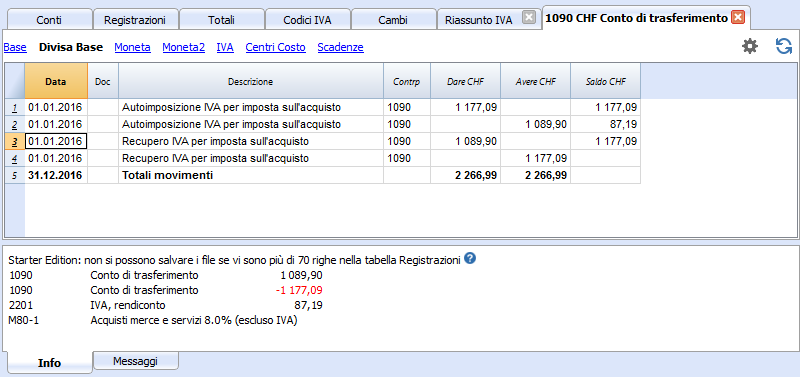Screen dimensions: 800x377
Task: Click the Dare value 1 089,90 in row 3
Action: point(465,141)
